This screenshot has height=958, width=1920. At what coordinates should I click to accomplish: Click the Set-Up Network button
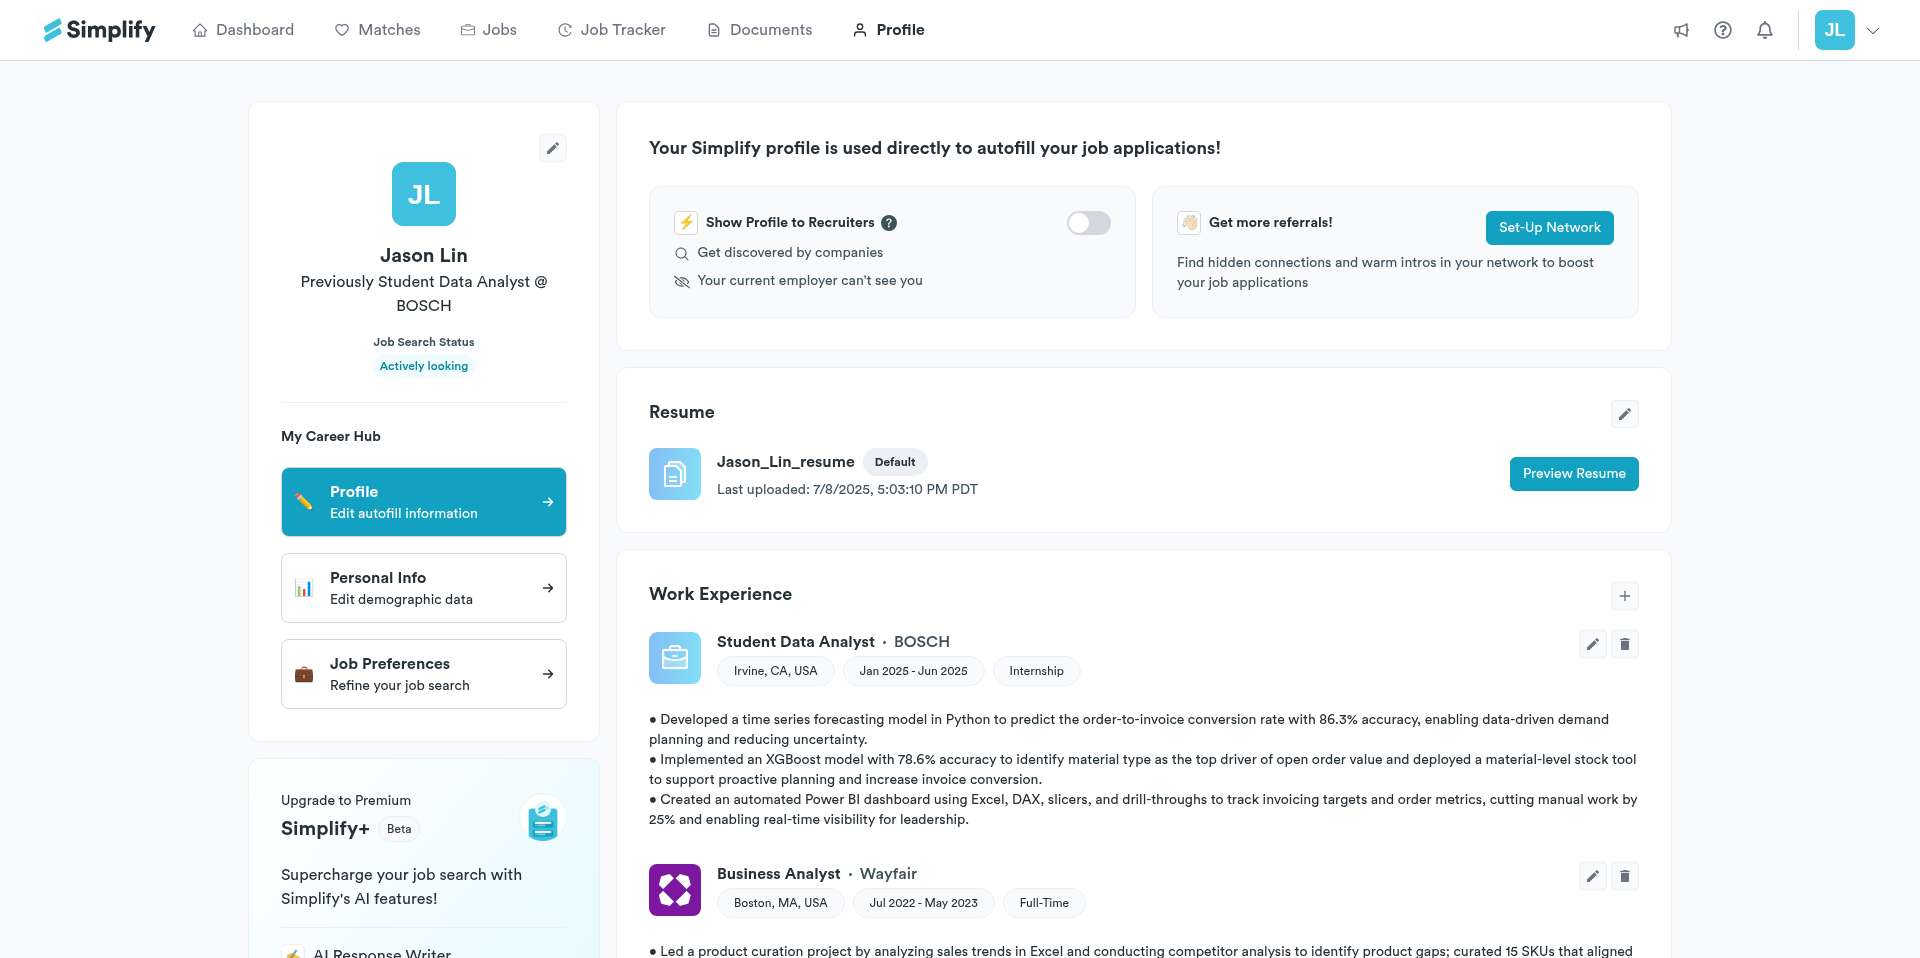pyautogui.click(x=1549, y=228)
